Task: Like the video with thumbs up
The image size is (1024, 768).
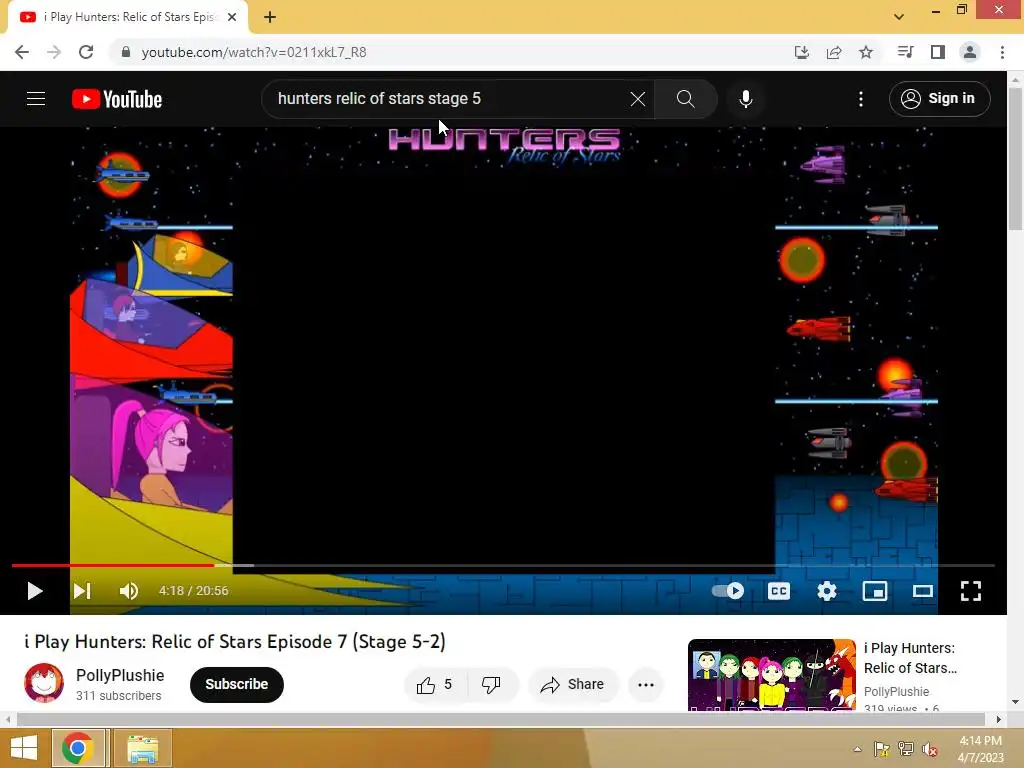Action: 436,684
